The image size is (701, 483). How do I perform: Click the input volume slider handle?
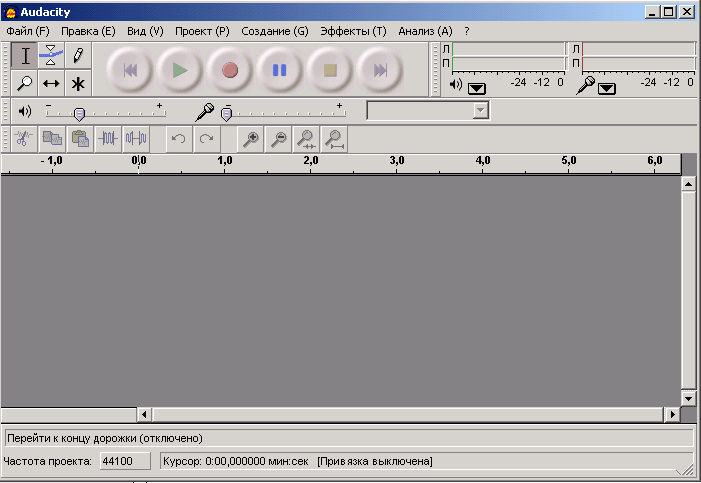point(227,114)
